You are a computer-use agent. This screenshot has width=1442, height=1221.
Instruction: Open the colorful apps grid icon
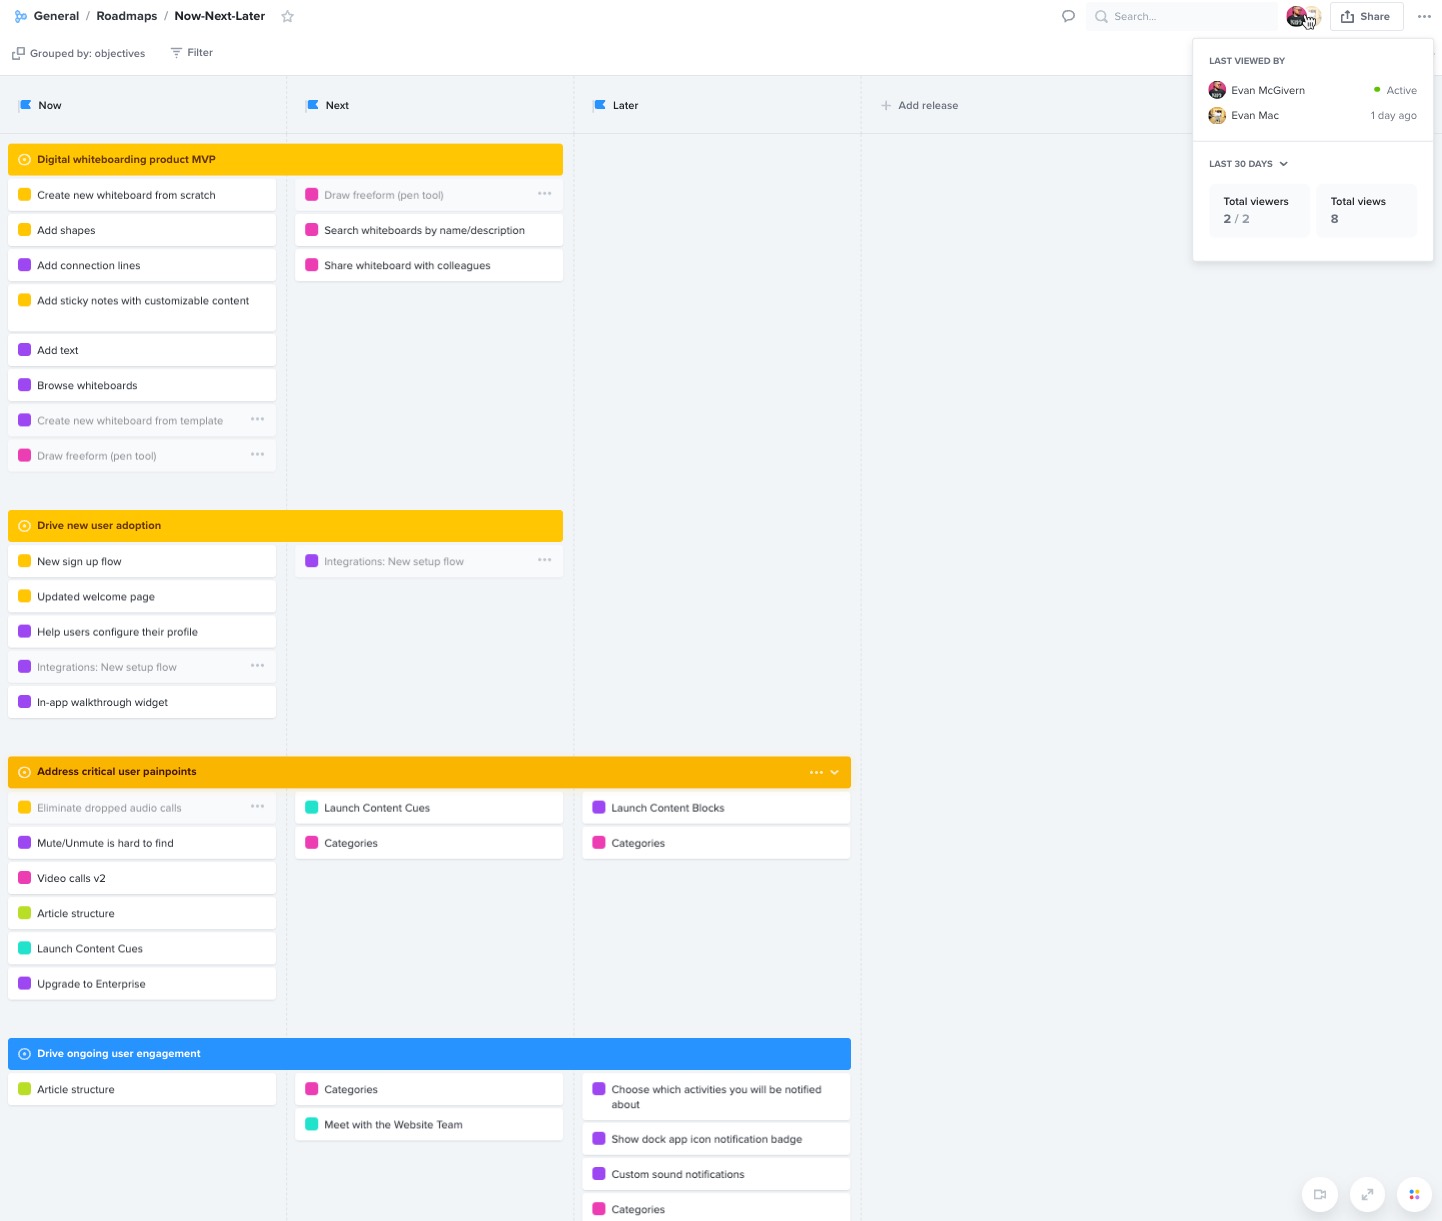(1414, 1194)
